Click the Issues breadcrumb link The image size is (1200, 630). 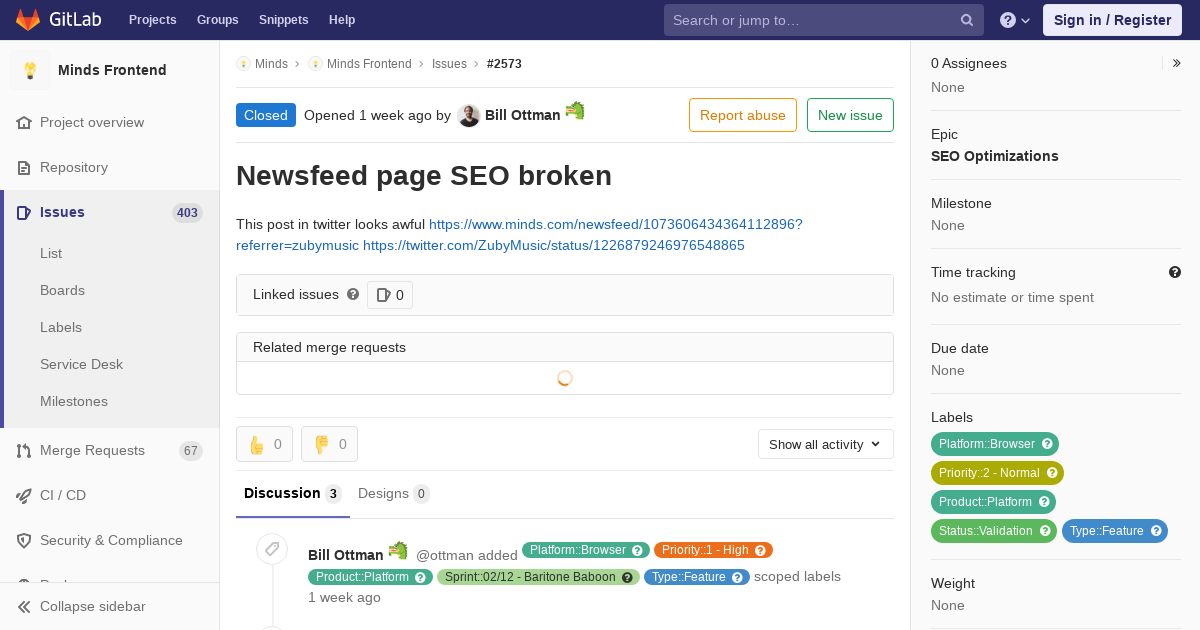pos(449,63)
